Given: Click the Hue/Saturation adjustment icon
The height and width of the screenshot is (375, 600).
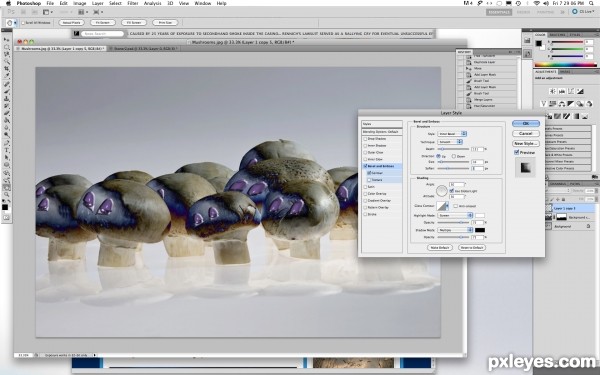Looking at the screenshot, I should 553,104.
